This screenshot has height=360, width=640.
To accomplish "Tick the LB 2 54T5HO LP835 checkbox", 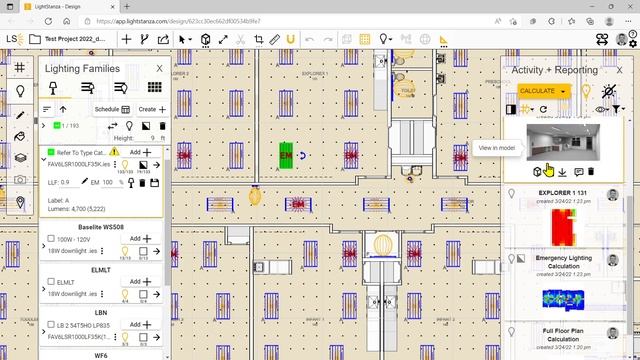I will point(51,324).
